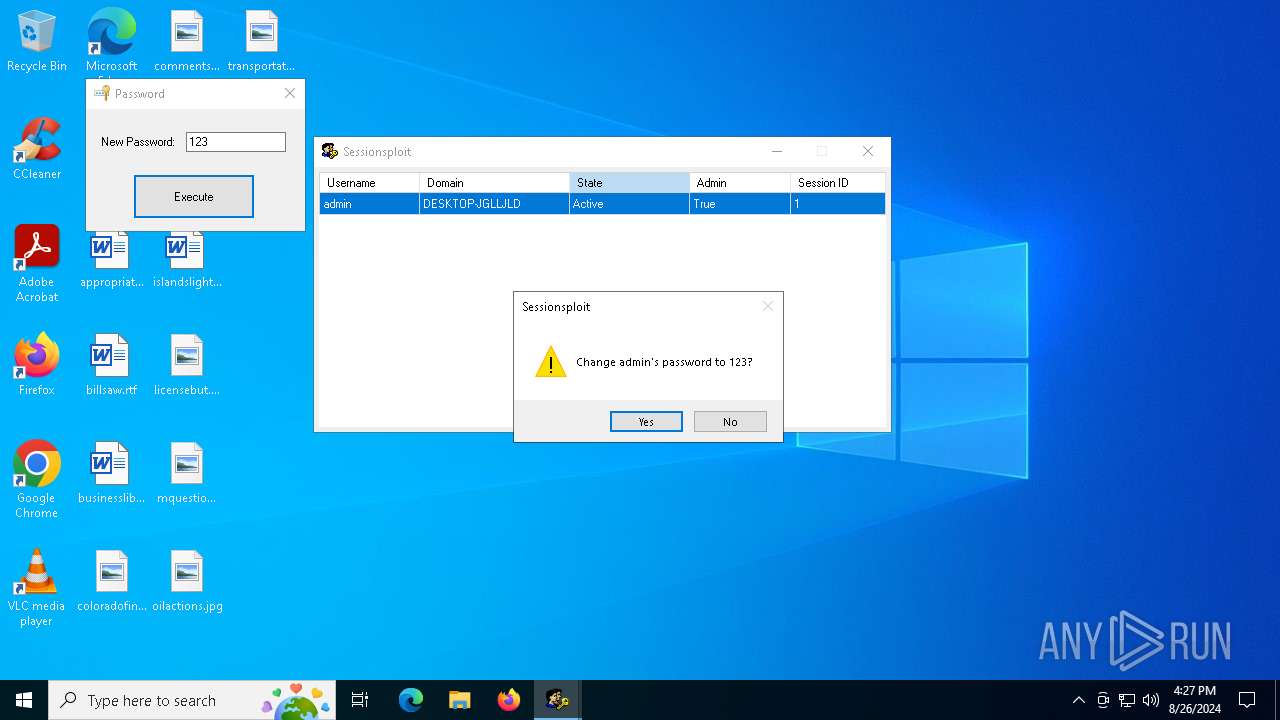Launch Firefox from the taskbar
The width and height of the screenshot is (1280, 720).
tap(508, 700)
